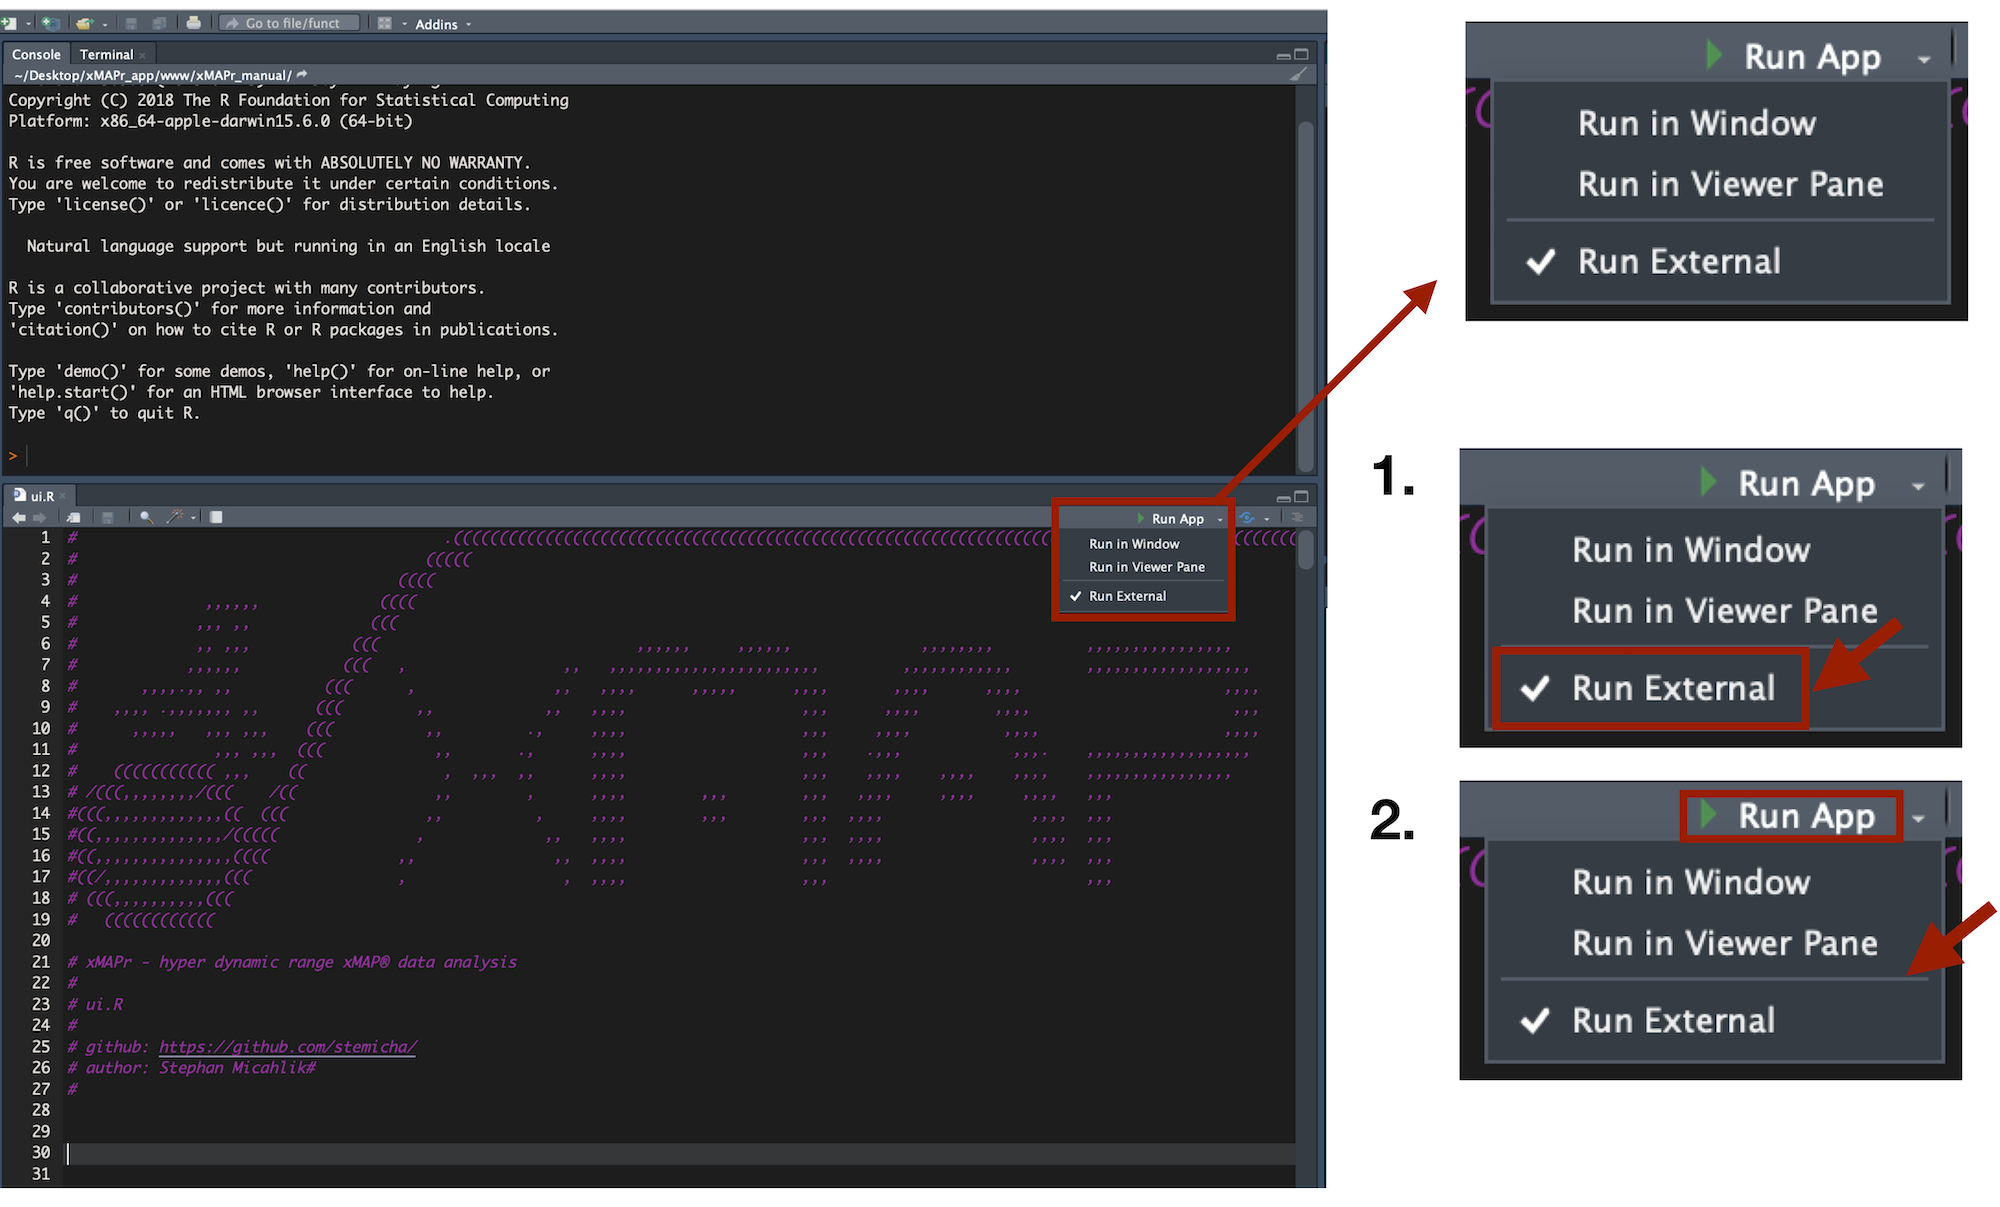This screenshot has height=1207, width=2000.
Task: Open the stemicha GitHub link in the code
Action: [x=287, y=1047]
